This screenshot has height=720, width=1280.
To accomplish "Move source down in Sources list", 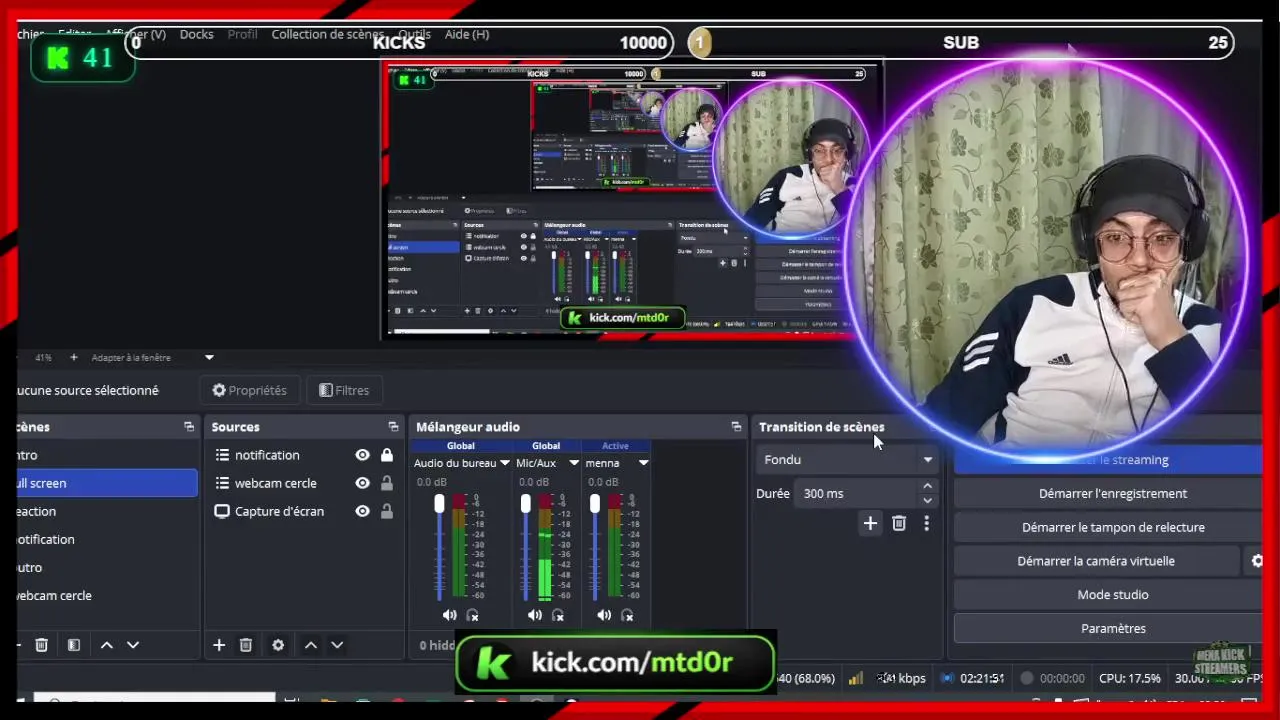I will point(337,645).
